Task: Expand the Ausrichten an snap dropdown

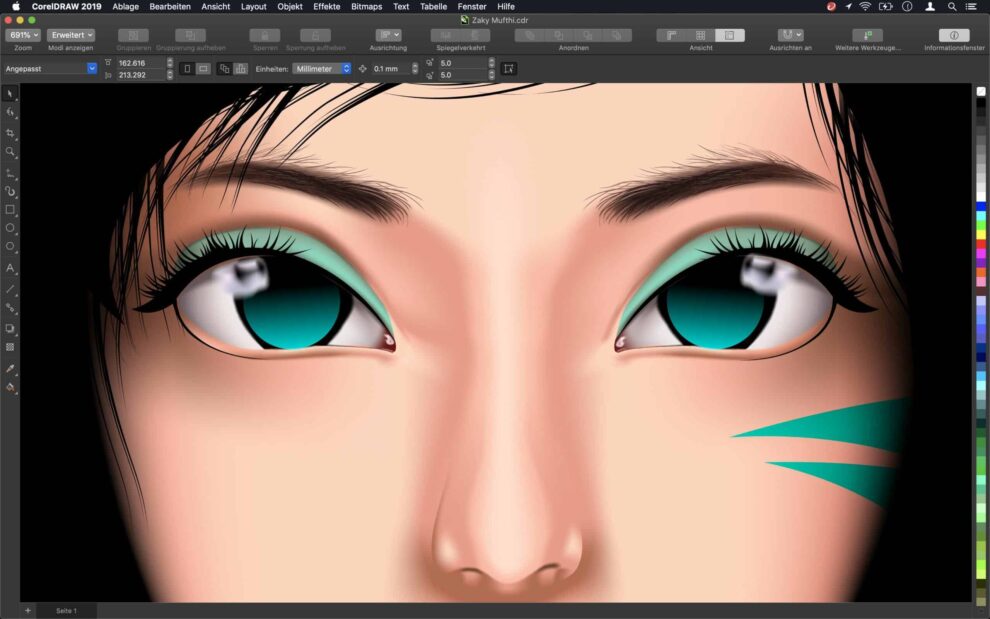Action: [x=790, y=35]
